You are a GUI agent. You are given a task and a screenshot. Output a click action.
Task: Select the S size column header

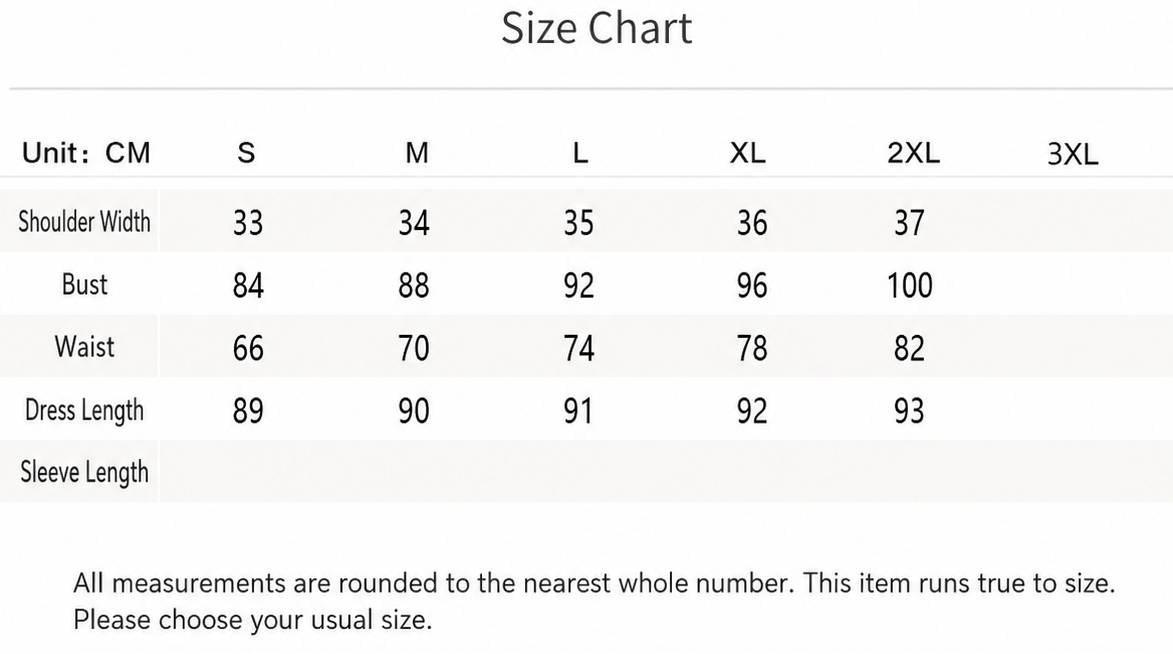point(246,153)
